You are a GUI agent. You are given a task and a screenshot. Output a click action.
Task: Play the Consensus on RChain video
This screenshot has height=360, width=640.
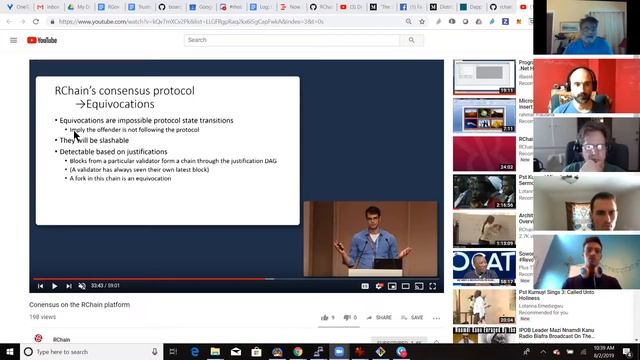[x=54, y=286]
